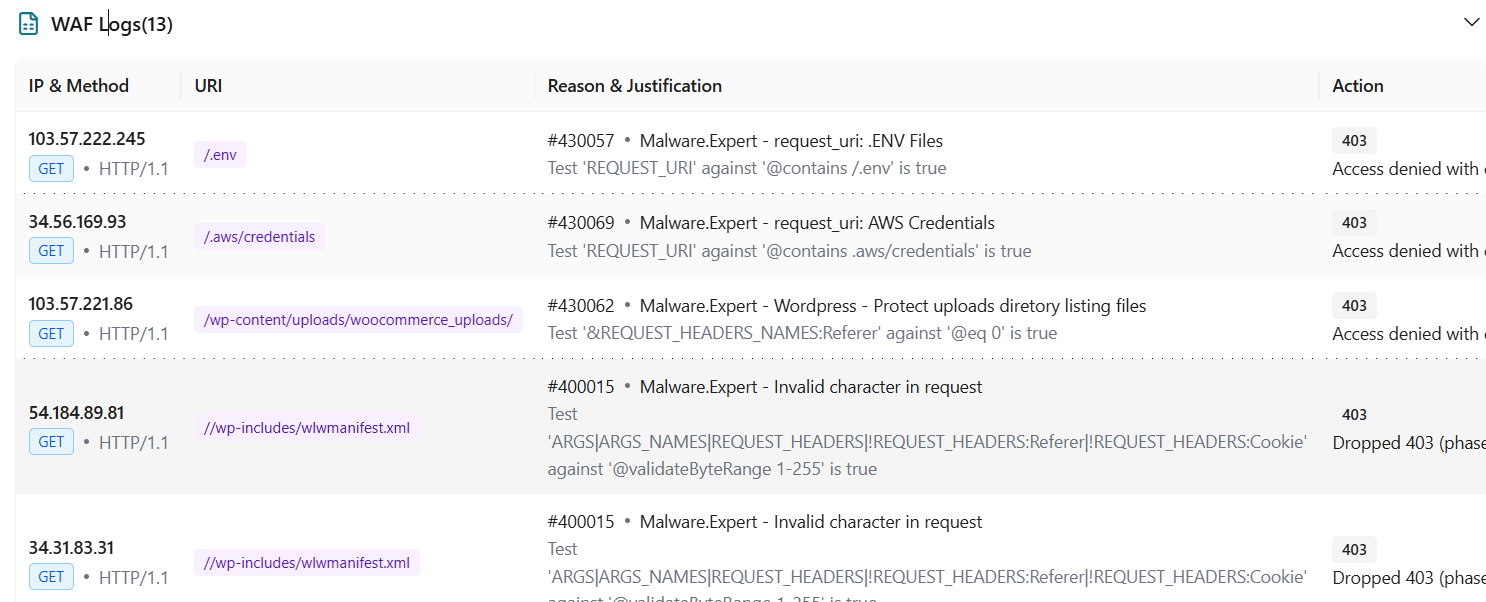Click the WAF Logs(13) heading
This screenshot has height=602, width=1486.
pyautogui.click(x=112, y=24)
